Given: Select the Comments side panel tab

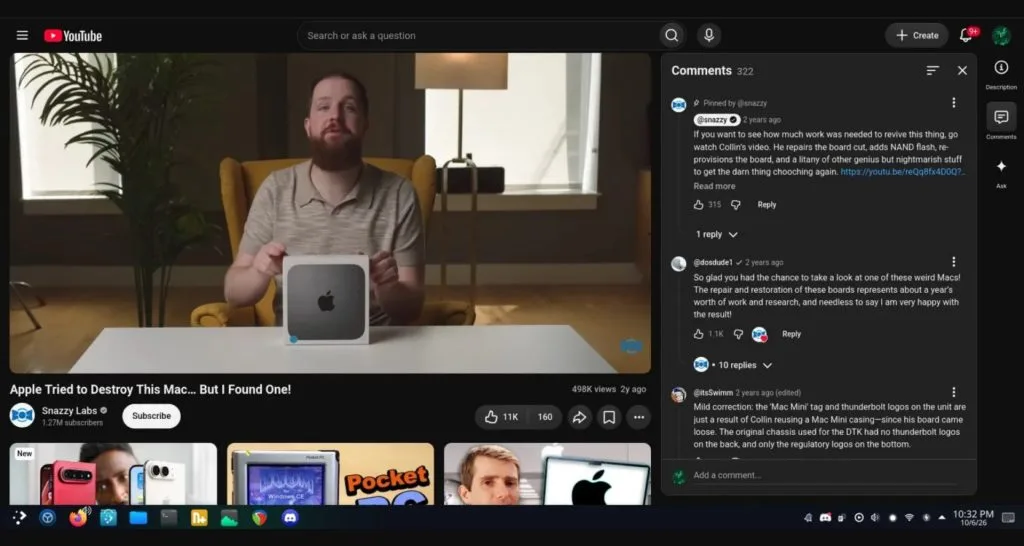Looking at the screenshot, I should [x=1001, y=121].
